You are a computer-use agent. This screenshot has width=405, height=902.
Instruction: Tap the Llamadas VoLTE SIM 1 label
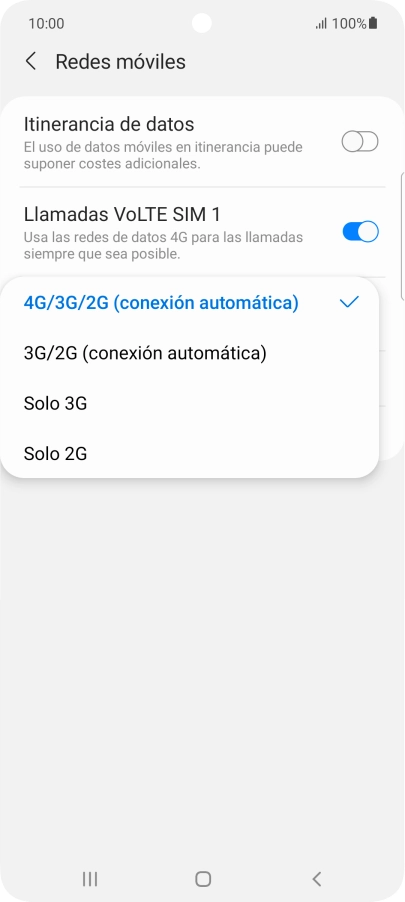(x=122, y=215)
